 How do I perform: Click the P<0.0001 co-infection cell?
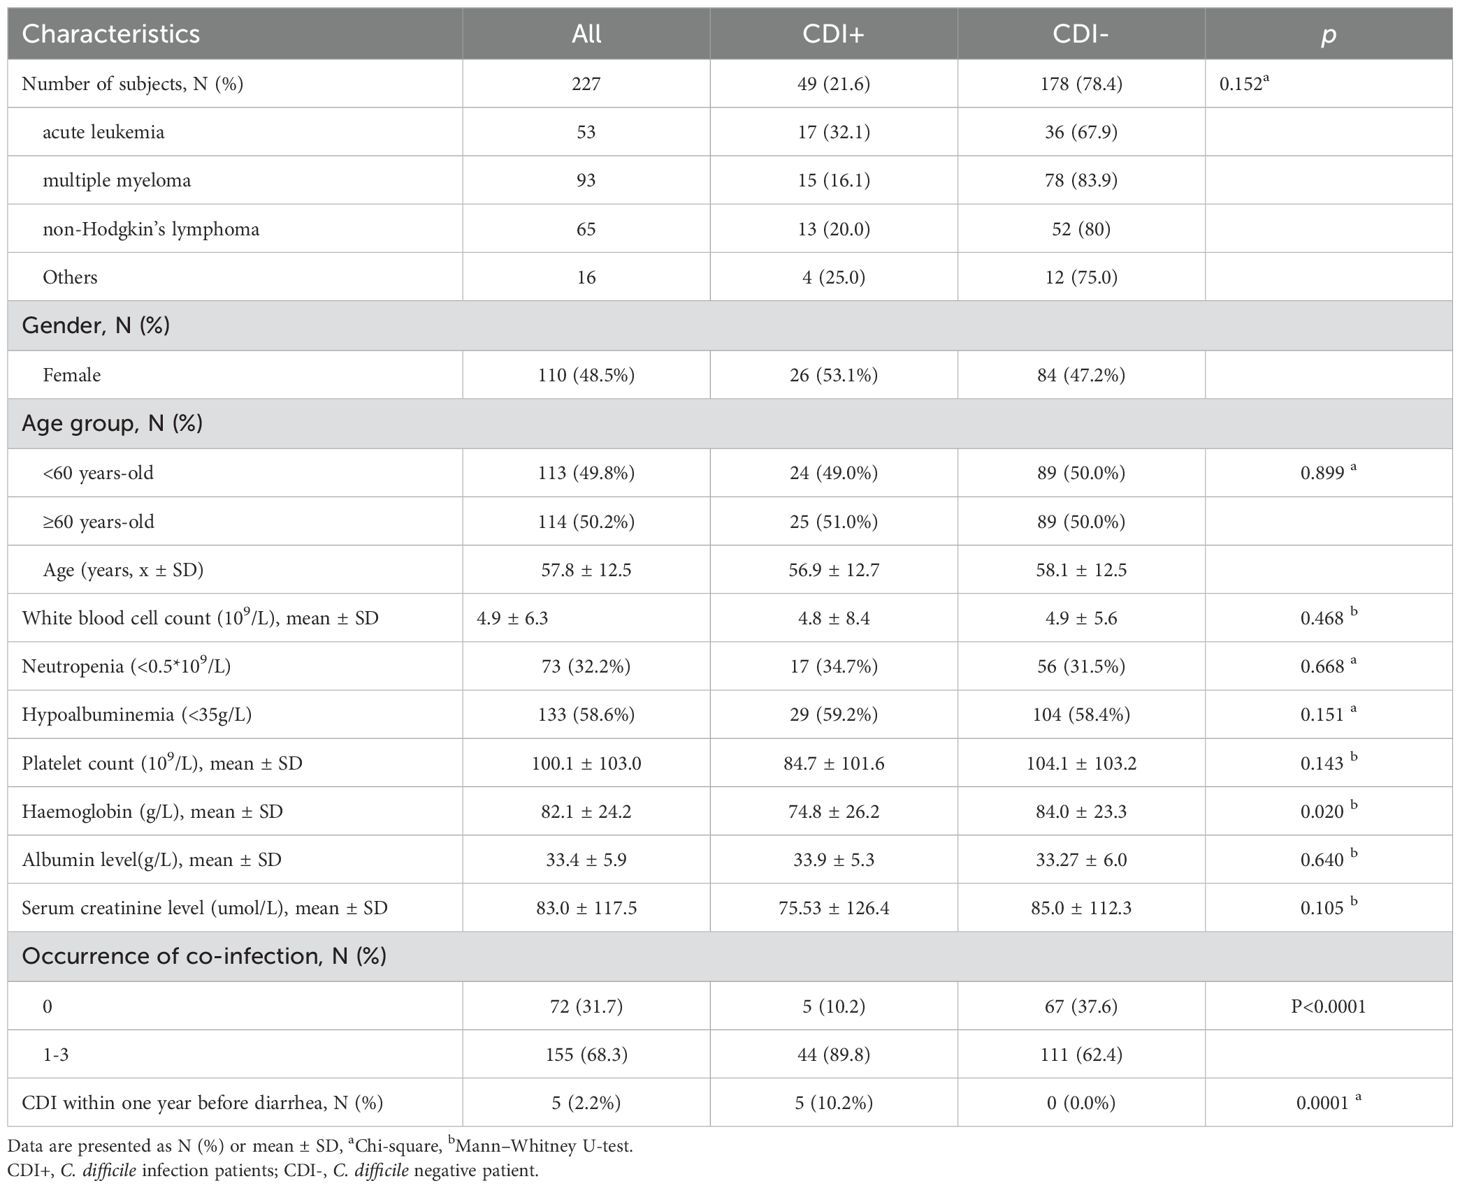click(1328, 1006)
